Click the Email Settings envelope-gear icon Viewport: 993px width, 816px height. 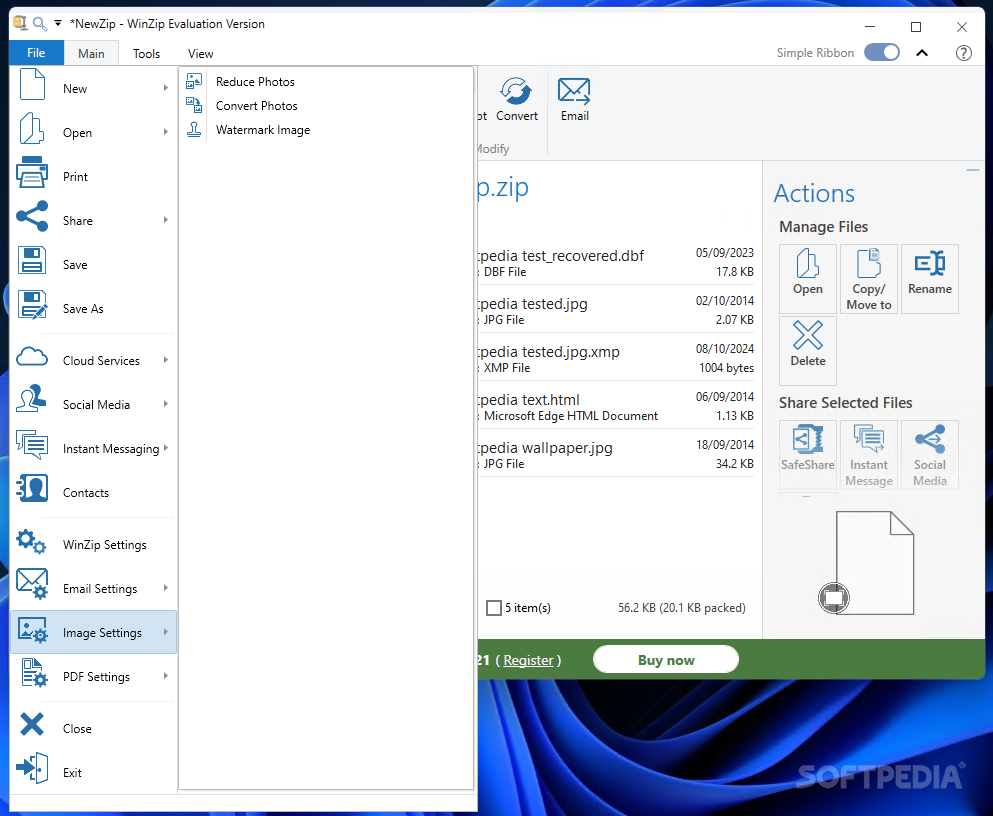click(x=32, y=584)
